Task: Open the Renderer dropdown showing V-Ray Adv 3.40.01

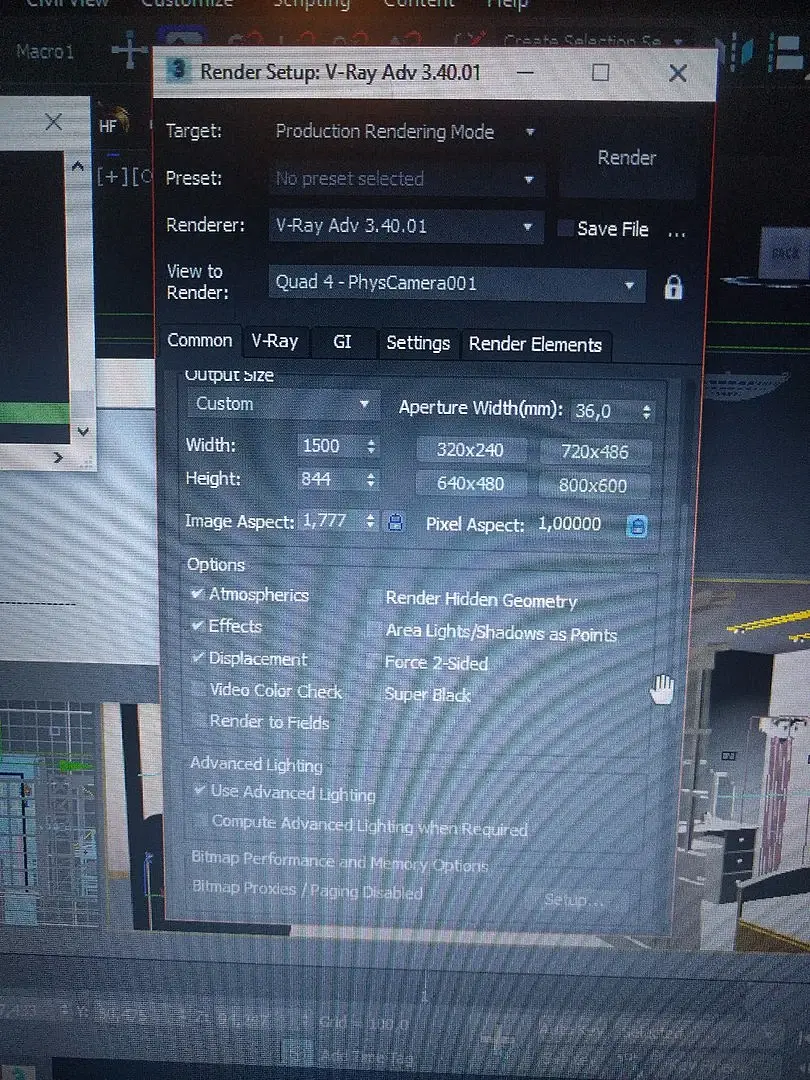Action: click(406, 226)
